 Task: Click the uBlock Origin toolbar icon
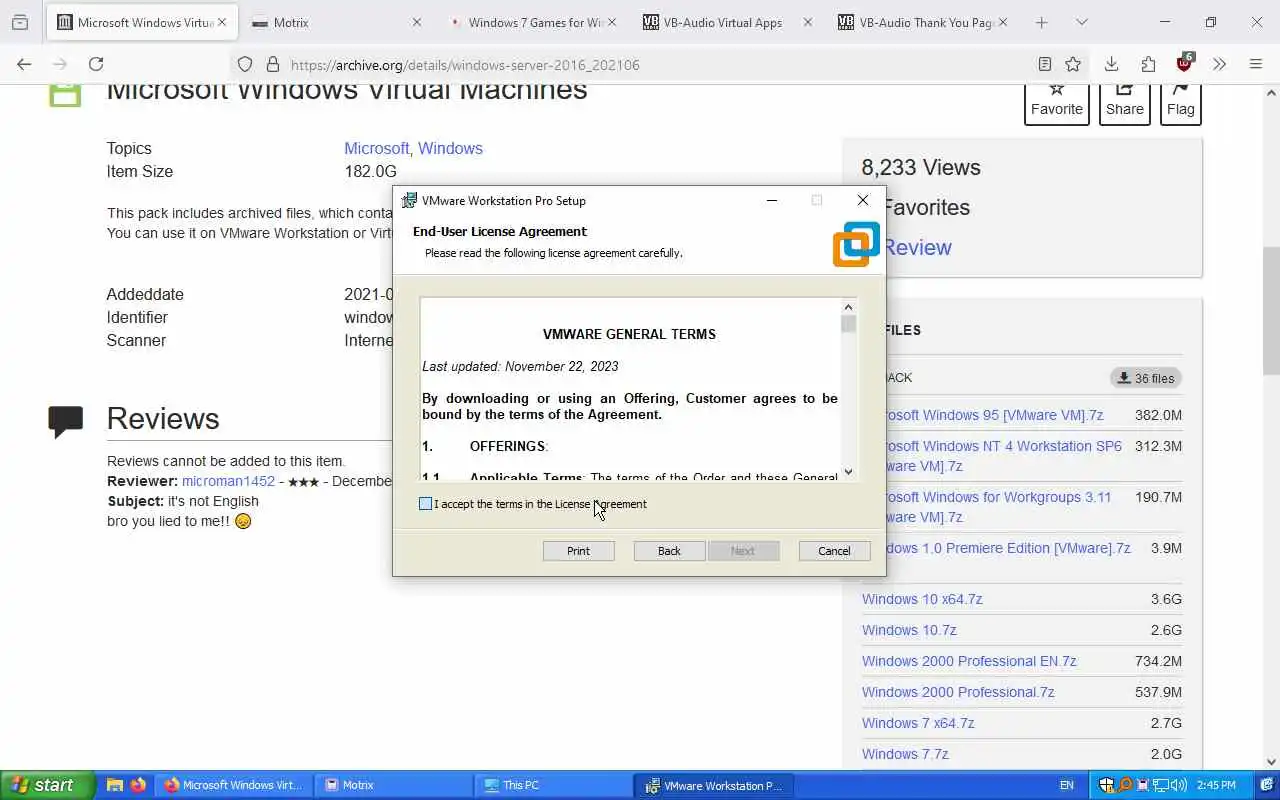(1184, 63)
